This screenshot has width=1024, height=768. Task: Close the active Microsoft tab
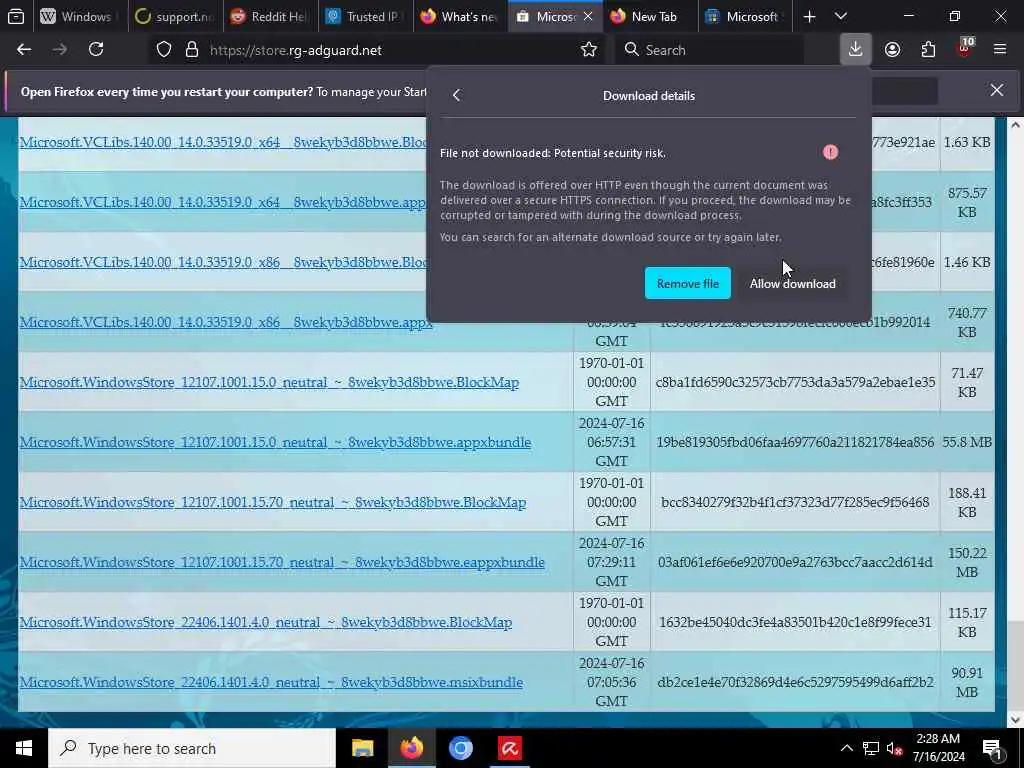pyautogui.click(x=588, y=16)
